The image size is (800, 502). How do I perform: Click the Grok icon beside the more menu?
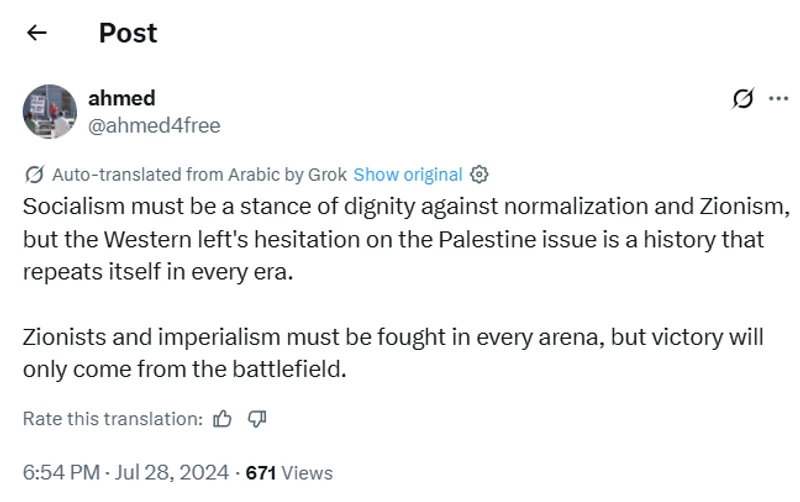743,98
